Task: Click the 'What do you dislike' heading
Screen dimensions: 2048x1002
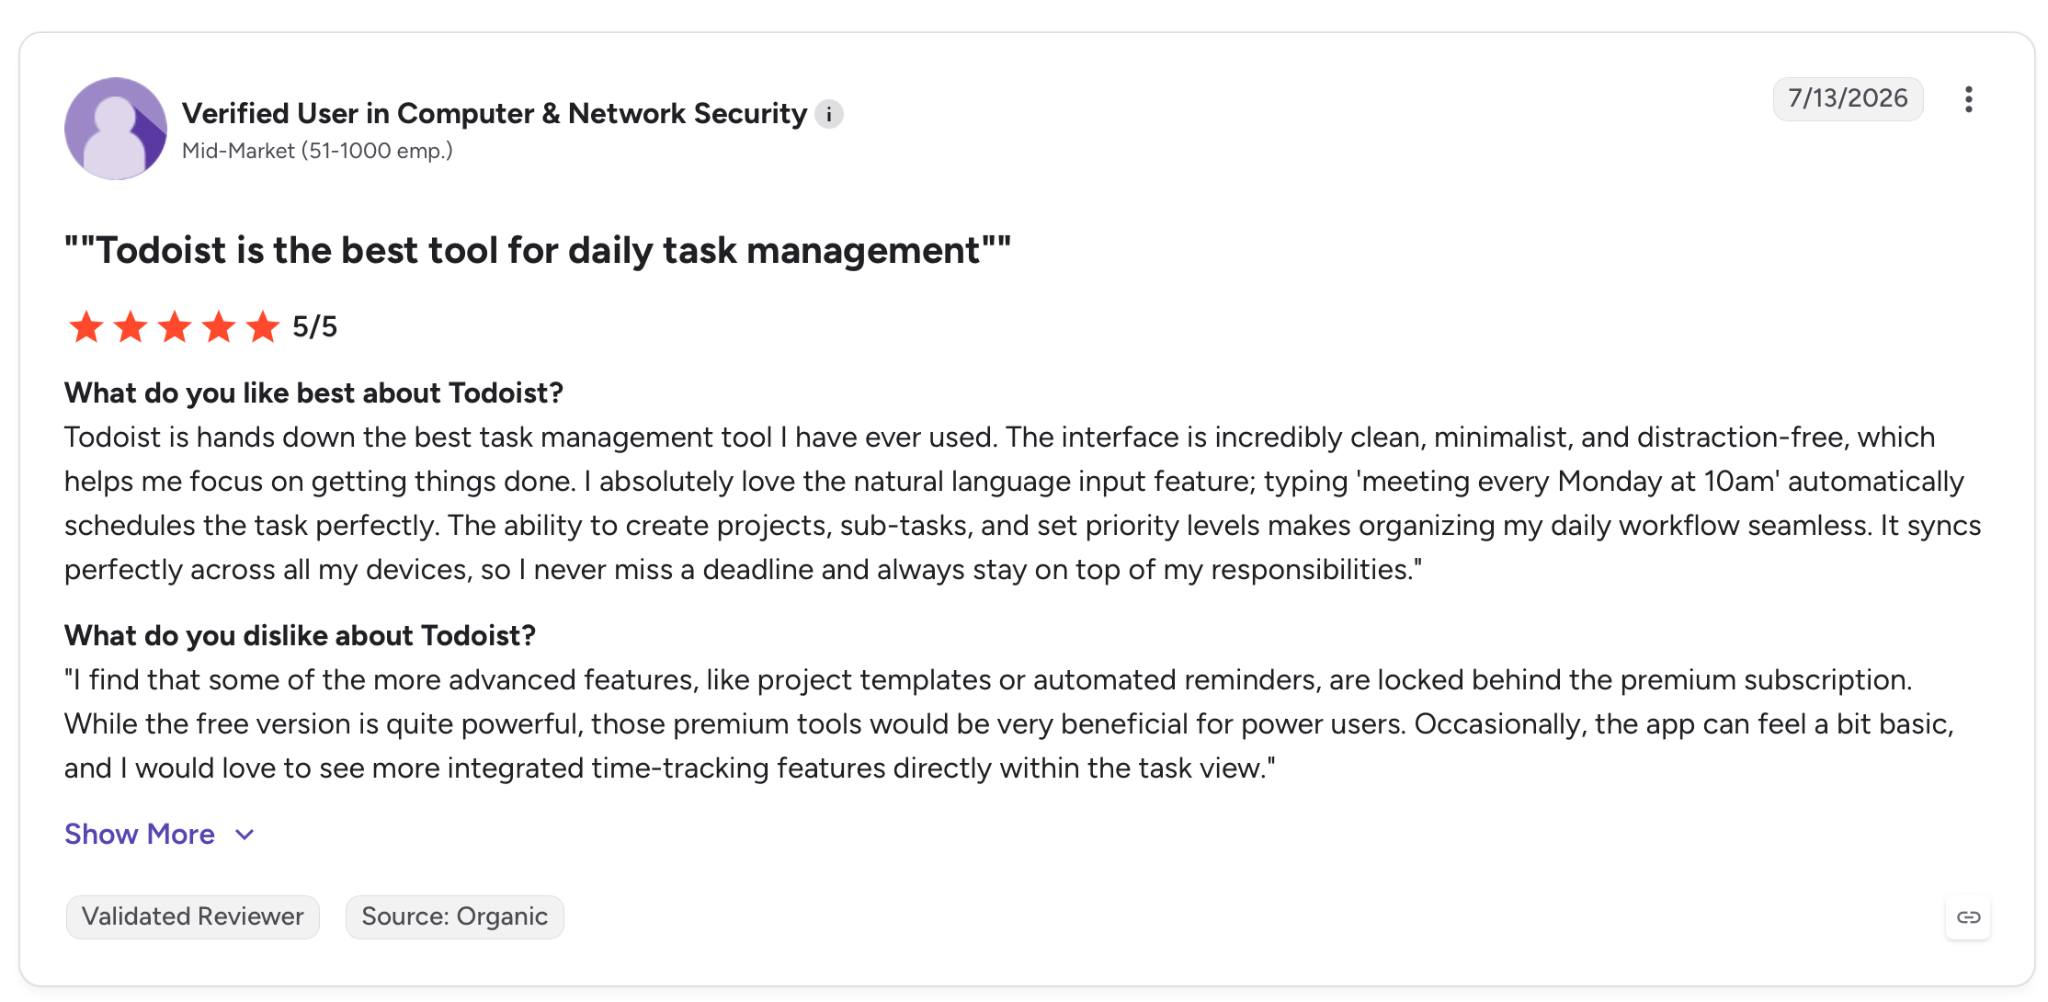Action: (x=300, y=636)
